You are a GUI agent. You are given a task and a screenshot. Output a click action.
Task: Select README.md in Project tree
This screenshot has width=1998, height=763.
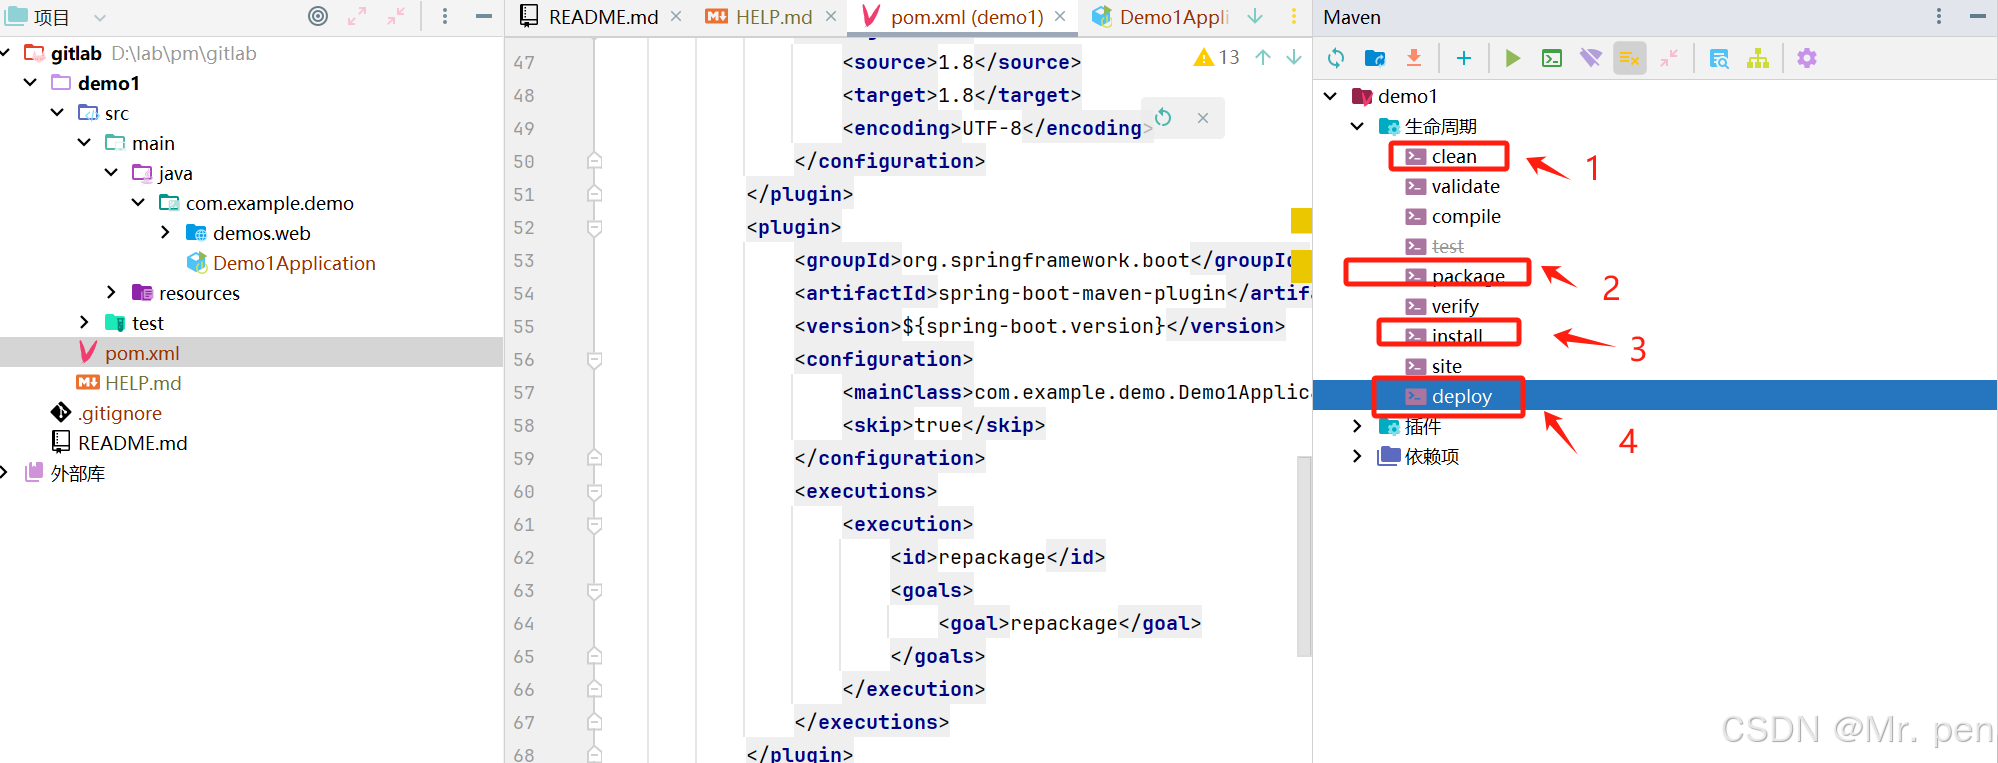[119, 443]
